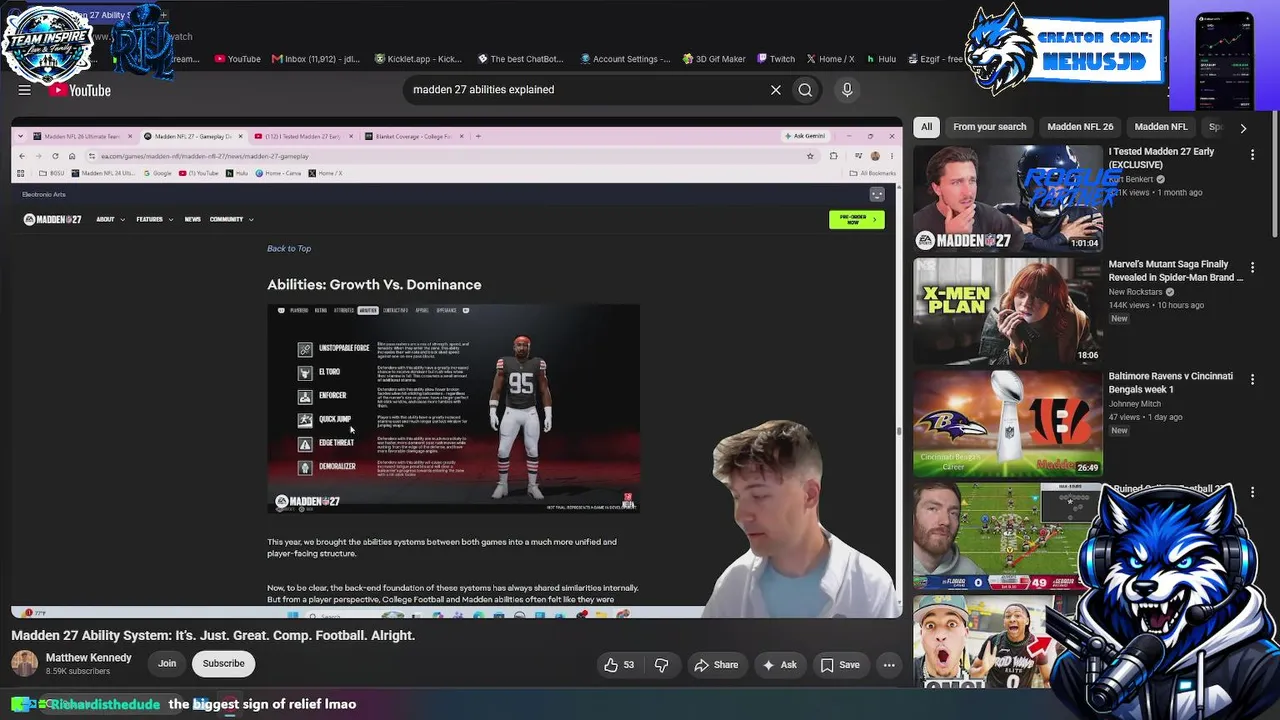The image size is (1280, 720).
Task: Open the Kicklet.app bookmark
Action: coord(419,59)
